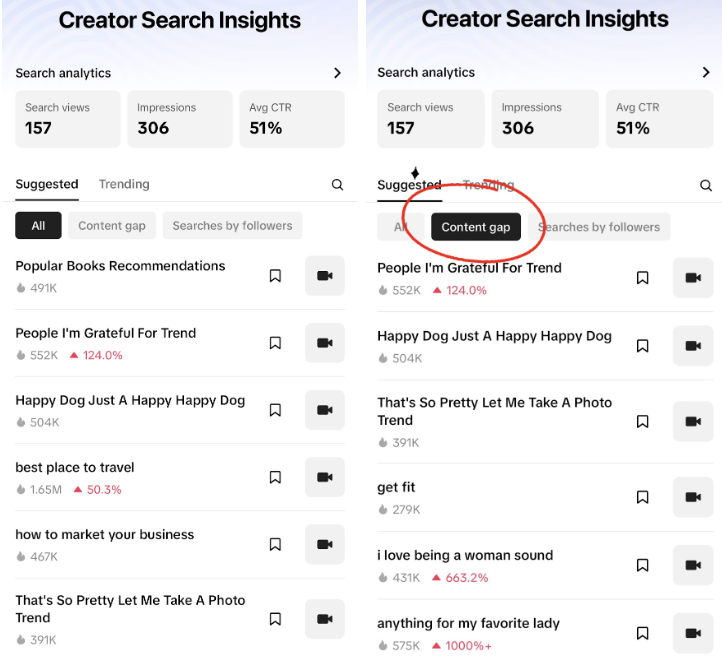
Task: Expand Search analytics chevron in left panel
Action: pos(337,73)
